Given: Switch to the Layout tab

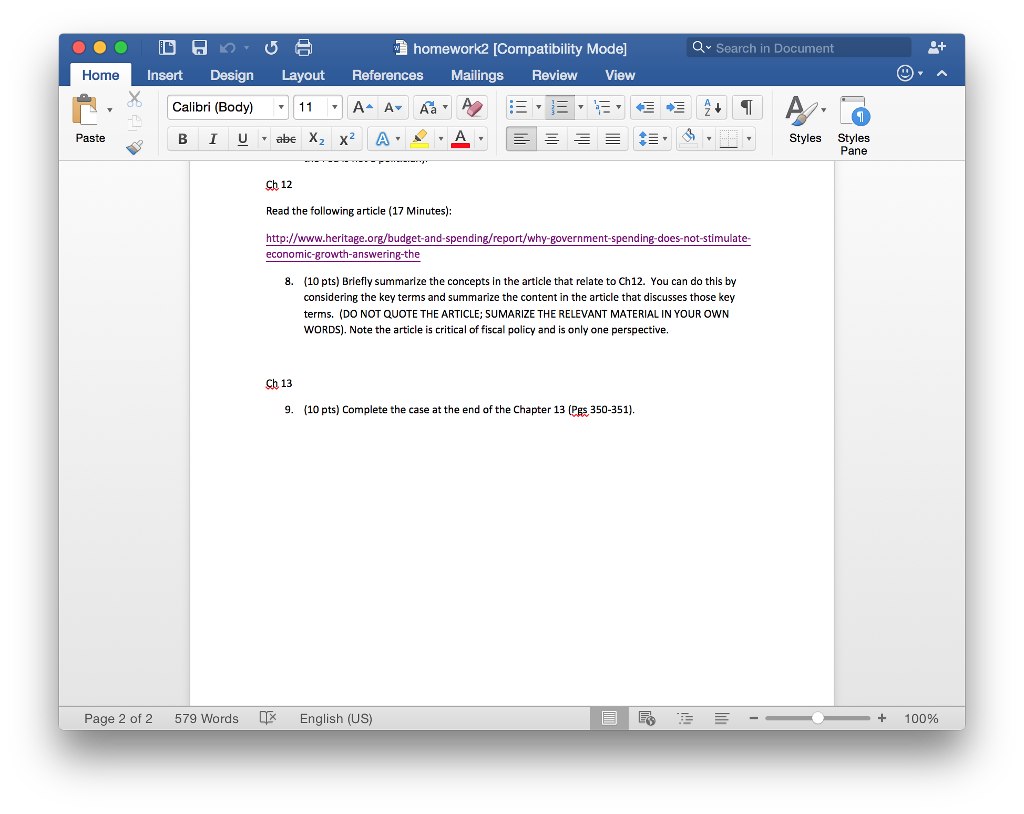Looking at the screenshot, I should pos(302,75).
